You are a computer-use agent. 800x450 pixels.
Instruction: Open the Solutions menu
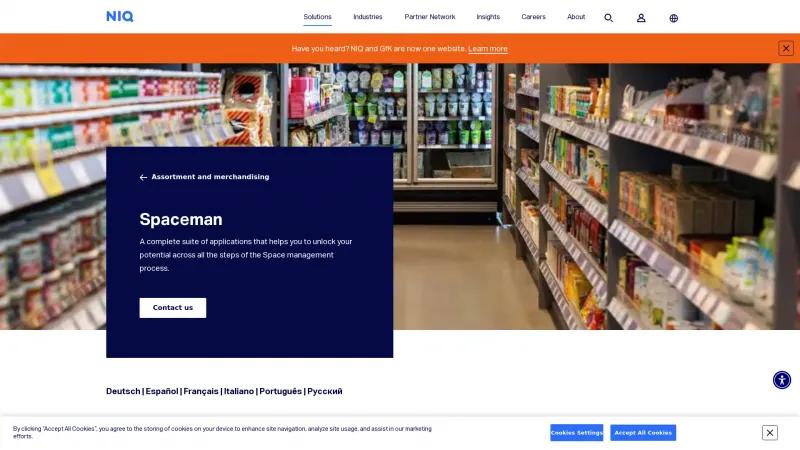point(317,17)
